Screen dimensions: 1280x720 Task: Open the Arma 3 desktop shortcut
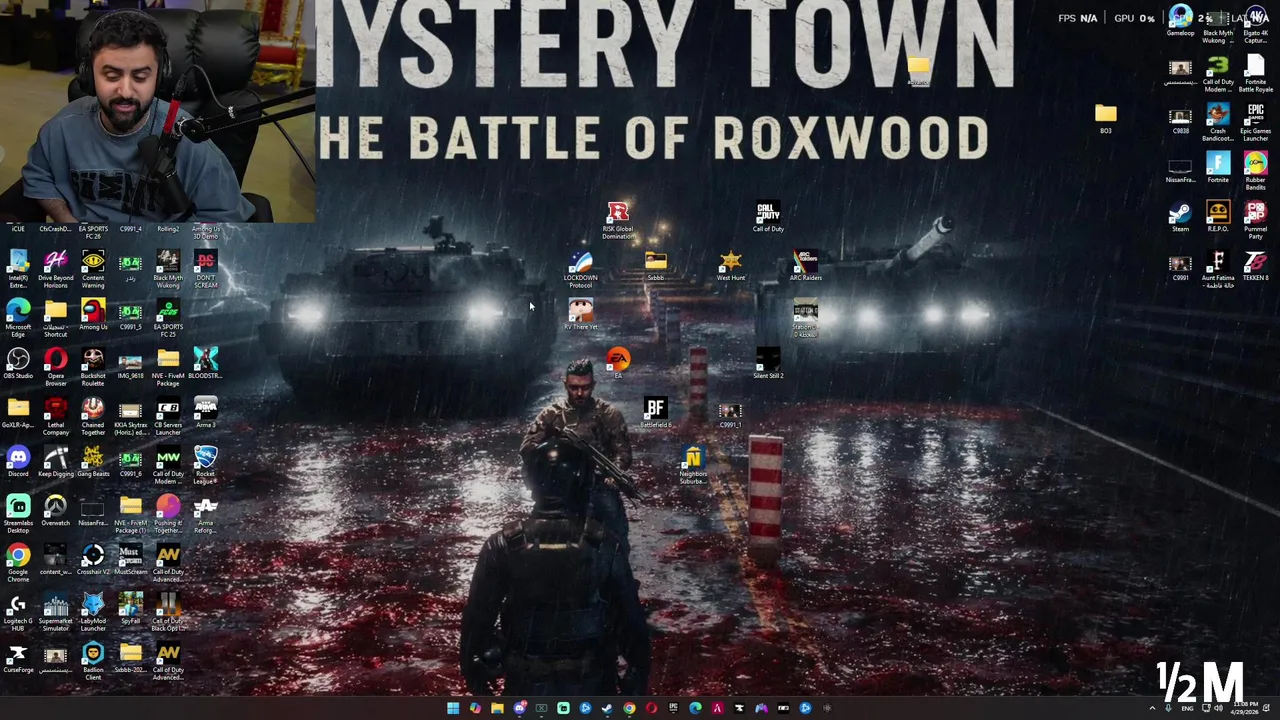pos(205,413)
